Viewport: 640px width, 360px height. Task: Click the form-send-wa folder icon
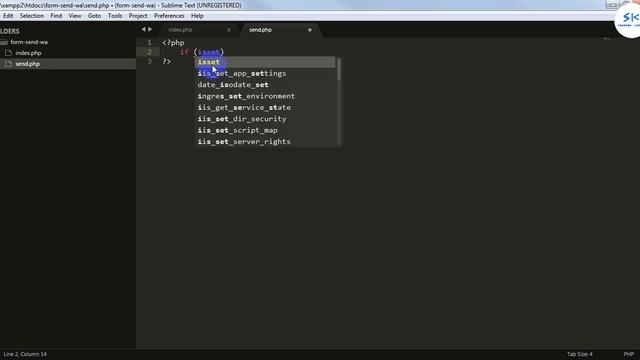4,42
